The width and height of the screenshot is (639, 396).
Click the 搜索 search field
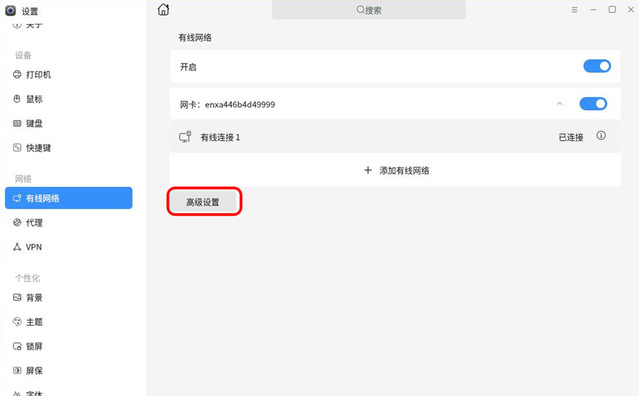point(369,10)
